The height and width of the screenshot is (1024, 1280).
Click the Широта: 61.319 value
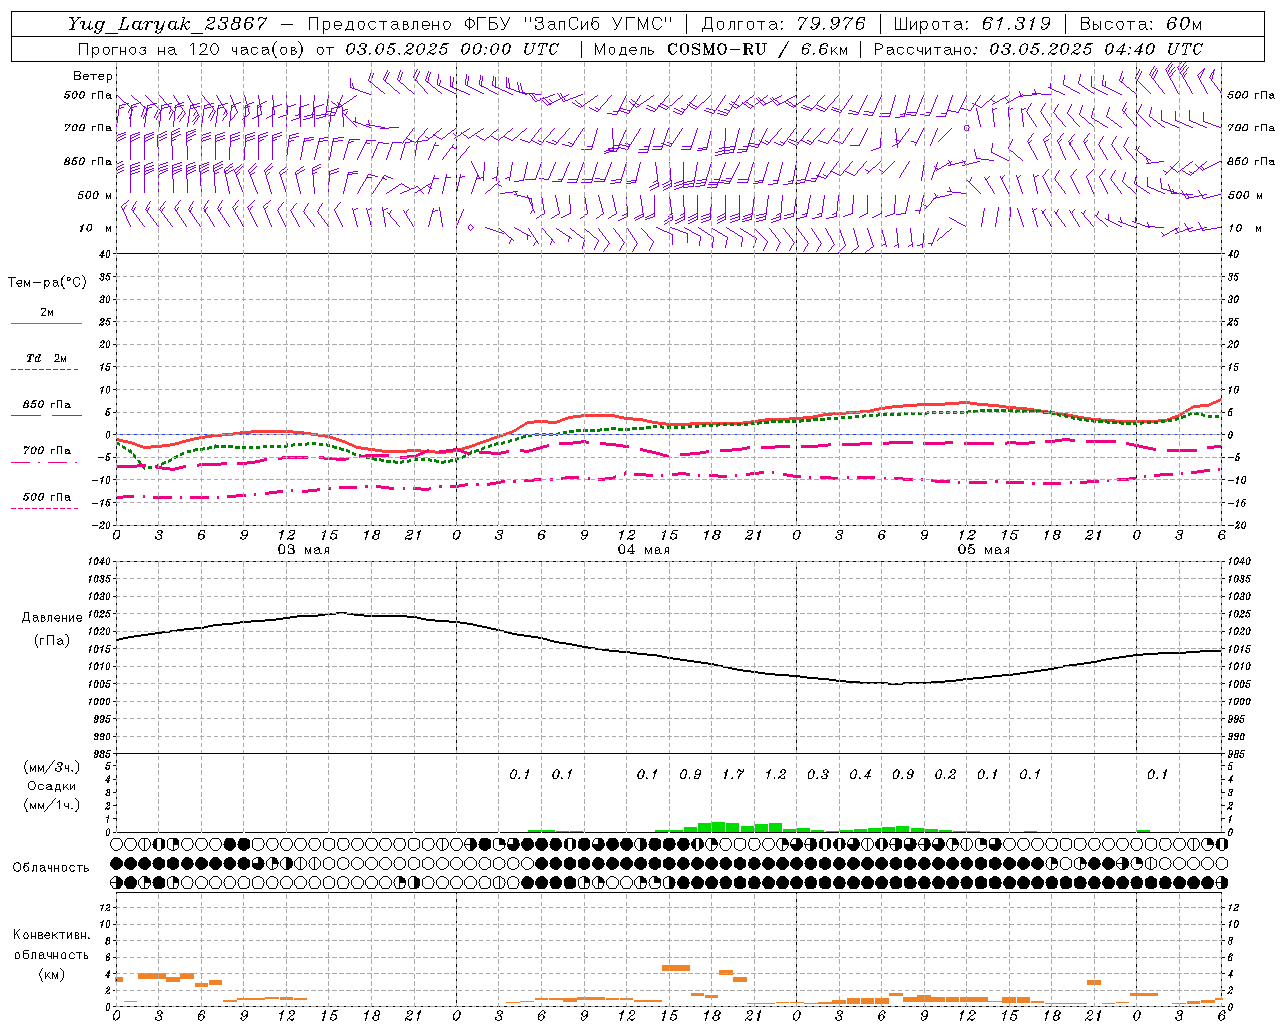tap(971, 24)
